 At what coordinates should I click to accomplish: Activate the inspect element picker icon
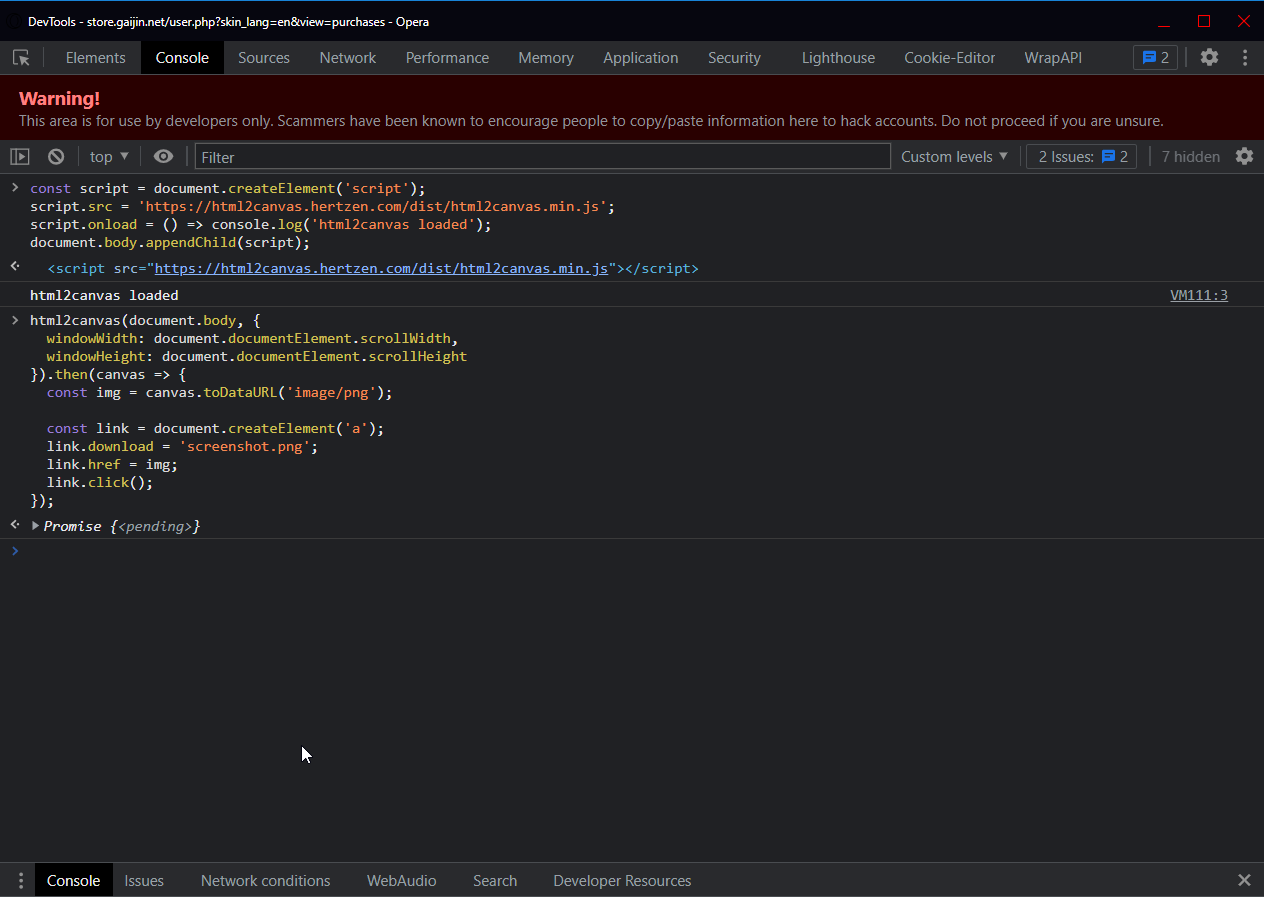tap(21, 58)
